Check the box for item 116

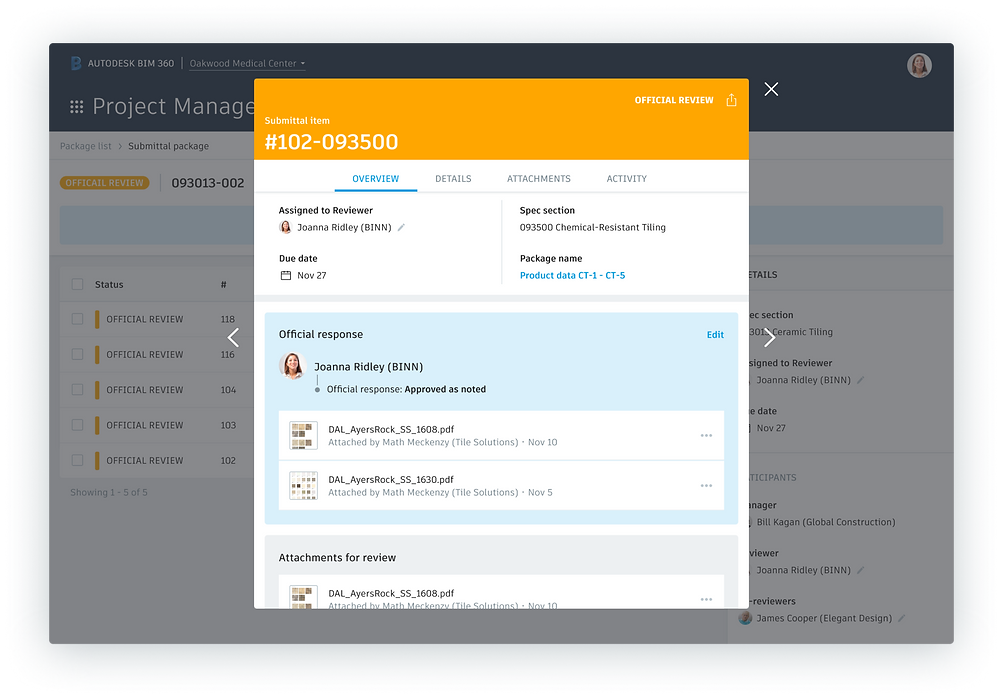click(77, 354)
